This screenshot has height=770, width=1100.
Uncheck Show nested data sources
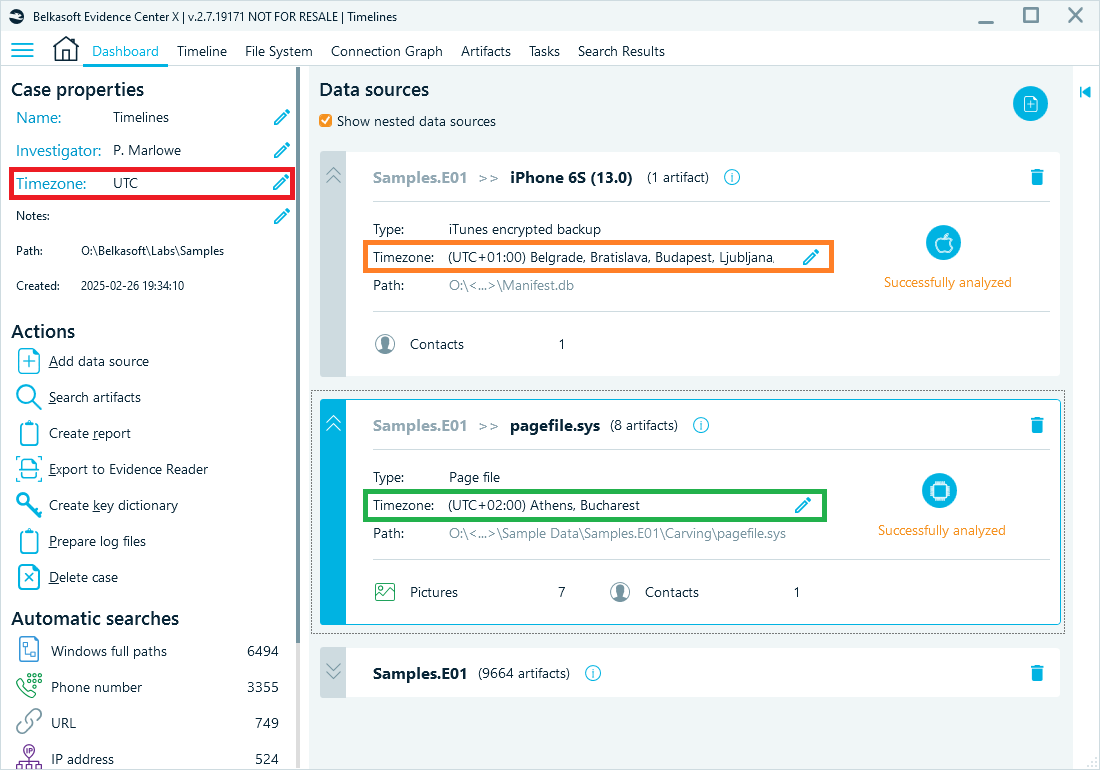click(x=326, y=121)
